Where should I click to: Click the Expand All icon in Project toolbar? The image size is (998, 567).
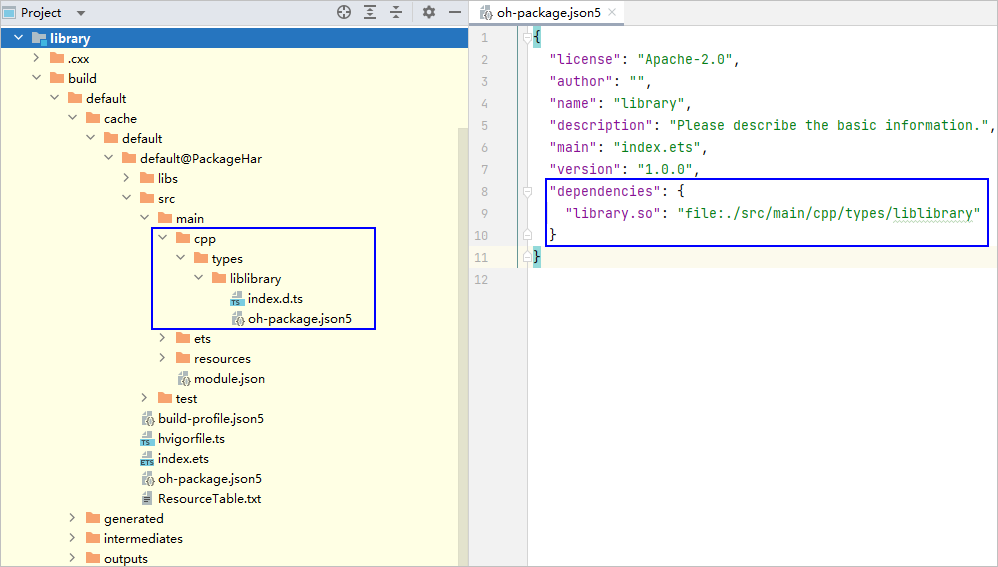[x=370, y=12]
